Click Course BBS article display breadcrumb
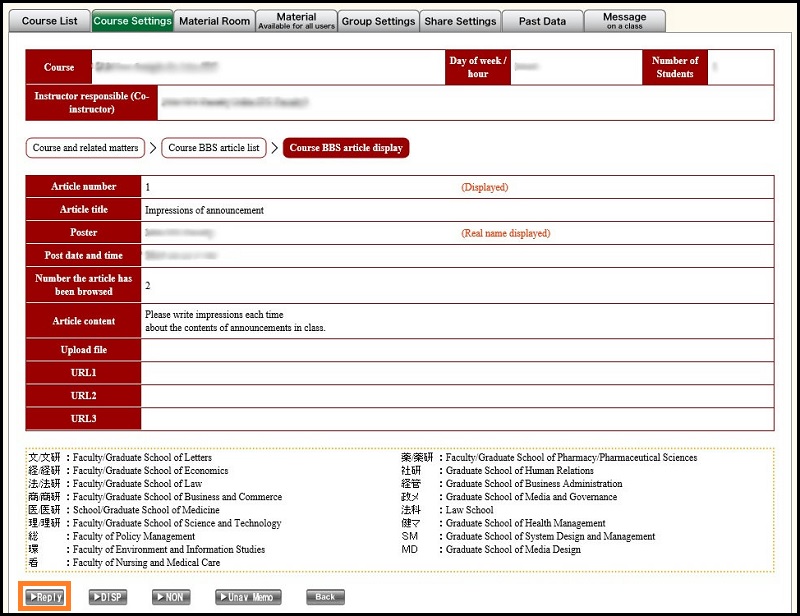800x616 pixels. [x=346, y=148]
